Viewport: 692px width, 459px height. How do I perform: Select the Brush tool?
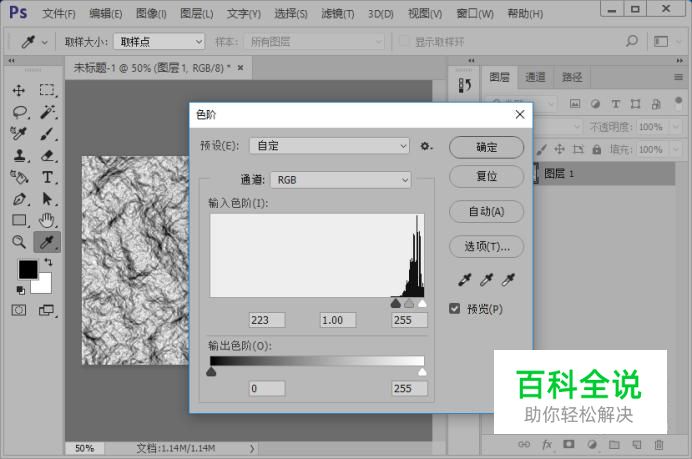47,134
